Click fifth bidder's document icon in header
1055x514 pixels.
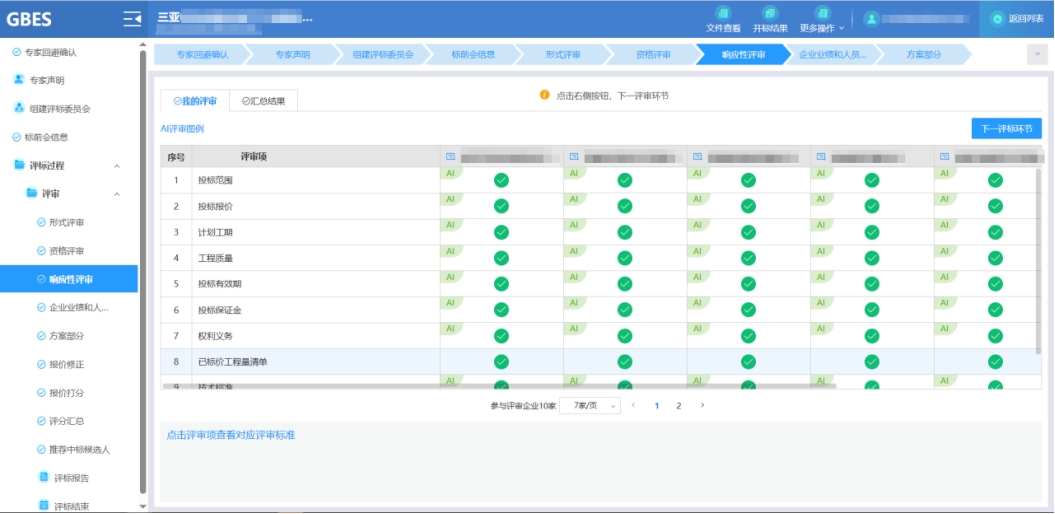(944, 157)
